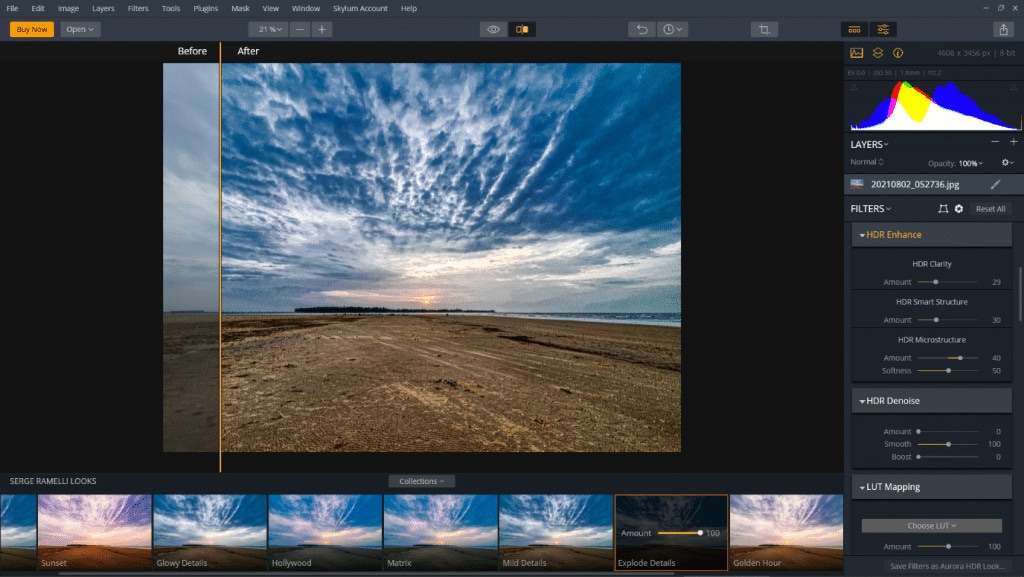The height and width of the screenshot is (577, 1024).
Task: Toggle the before/after compare view button
Action: (x=522, y=29)
